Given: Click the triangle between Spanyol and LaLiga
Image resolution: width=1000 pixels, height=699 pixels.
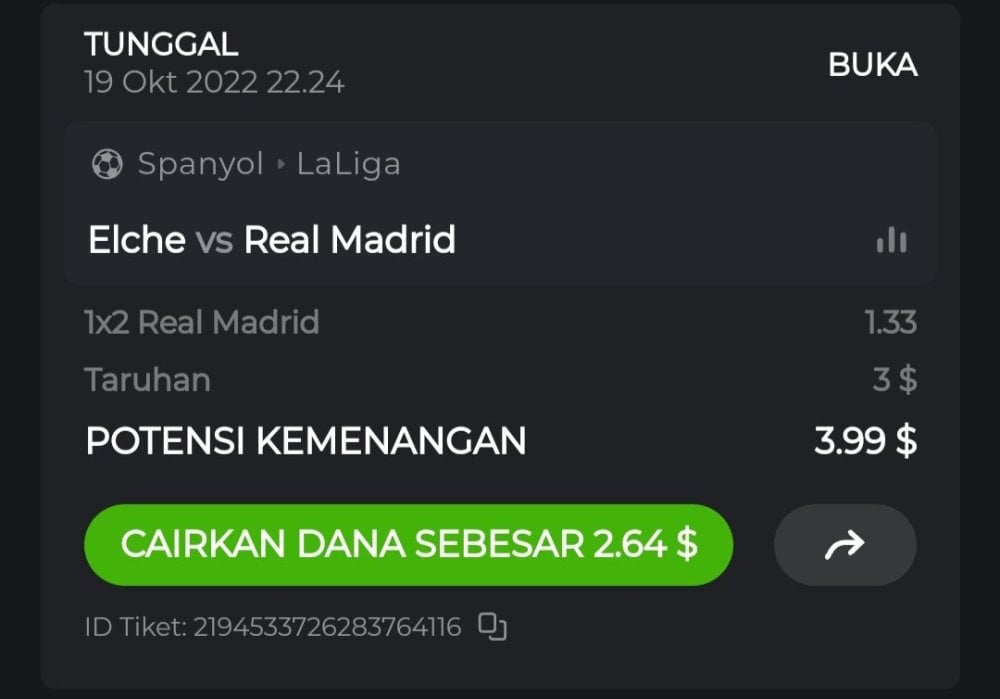Looking at the screenshot, I should click(x=281, y=165).
